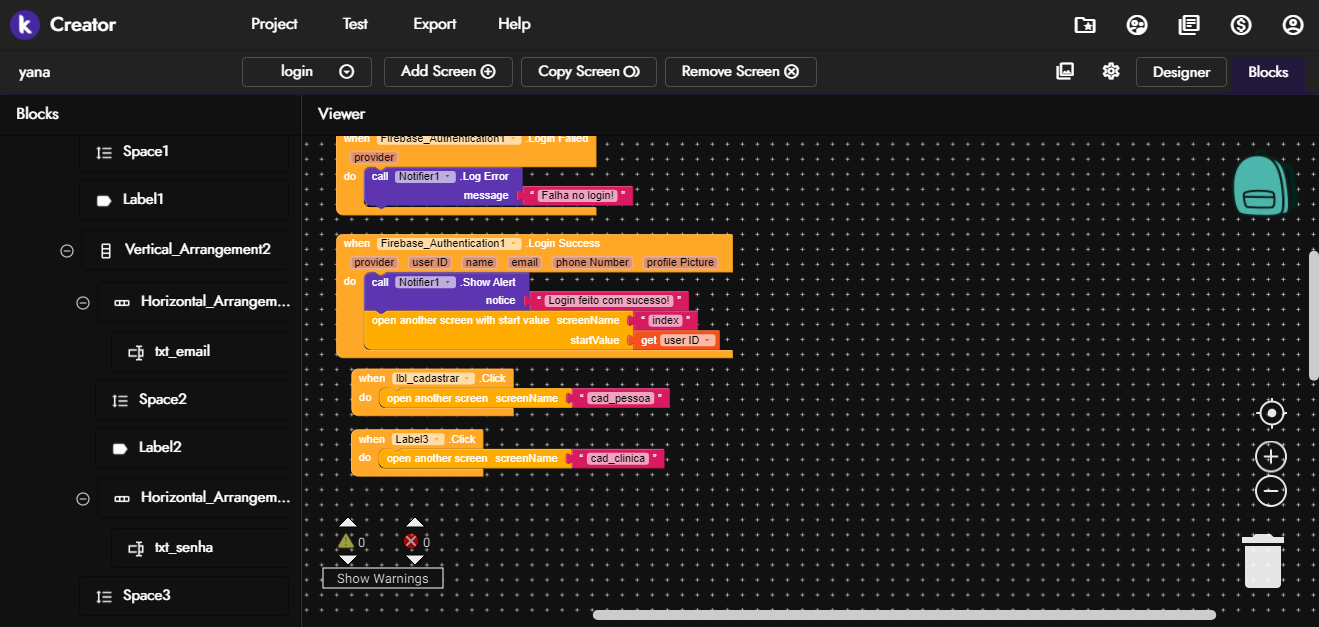
Task: Click the 'Login feito com sucesso!' text block
Action: [609, 300]
